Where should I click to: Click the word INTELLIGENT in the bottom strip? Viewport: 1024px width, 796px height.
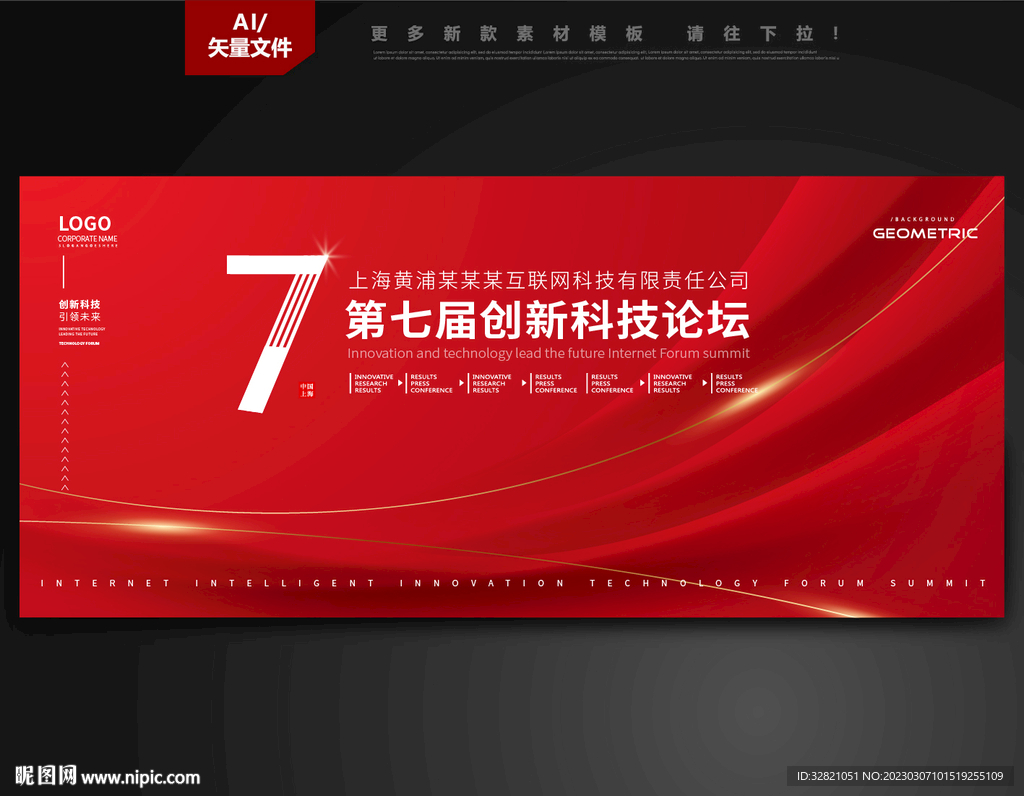tap(285, 583)
